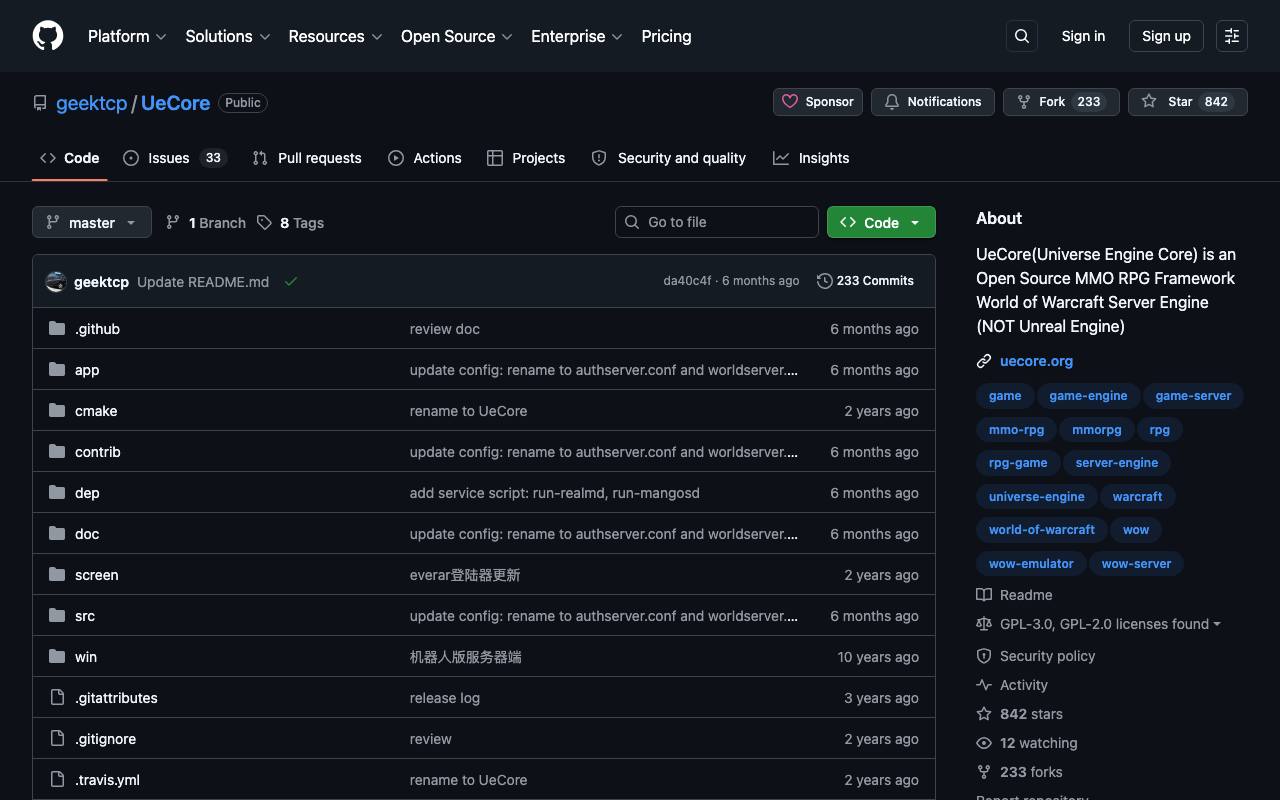Expand the licenses found dropdown

click(1110, 624)
